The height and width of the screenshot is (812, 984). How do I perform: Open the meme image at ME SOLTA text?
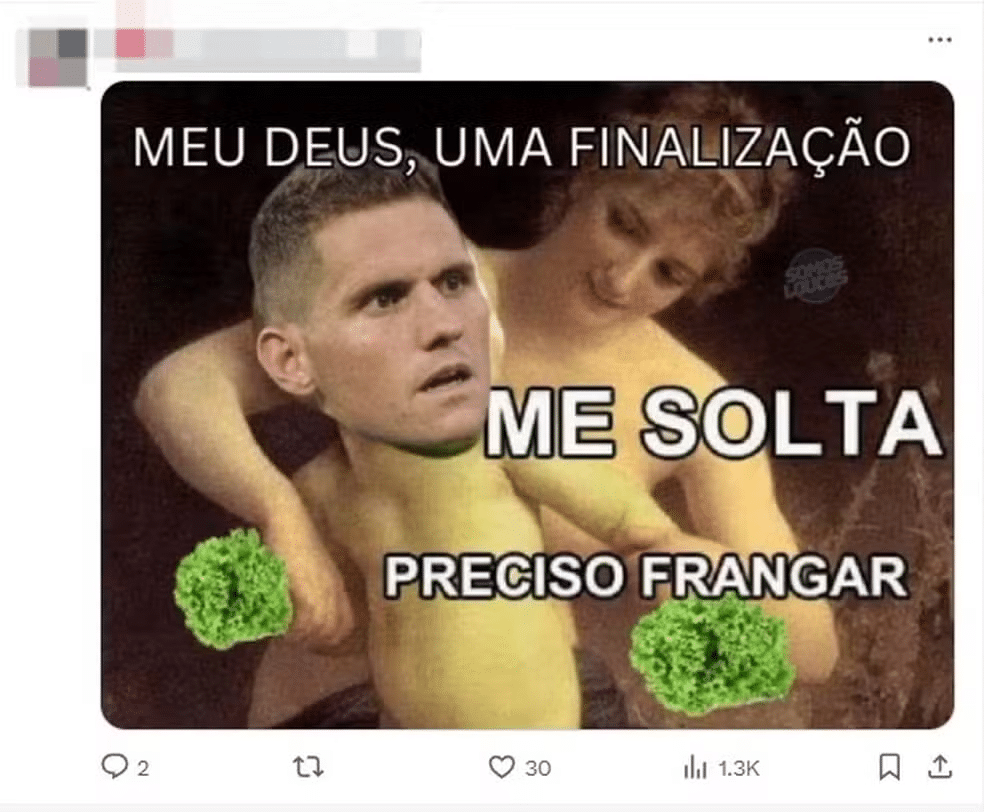point(714,424)
